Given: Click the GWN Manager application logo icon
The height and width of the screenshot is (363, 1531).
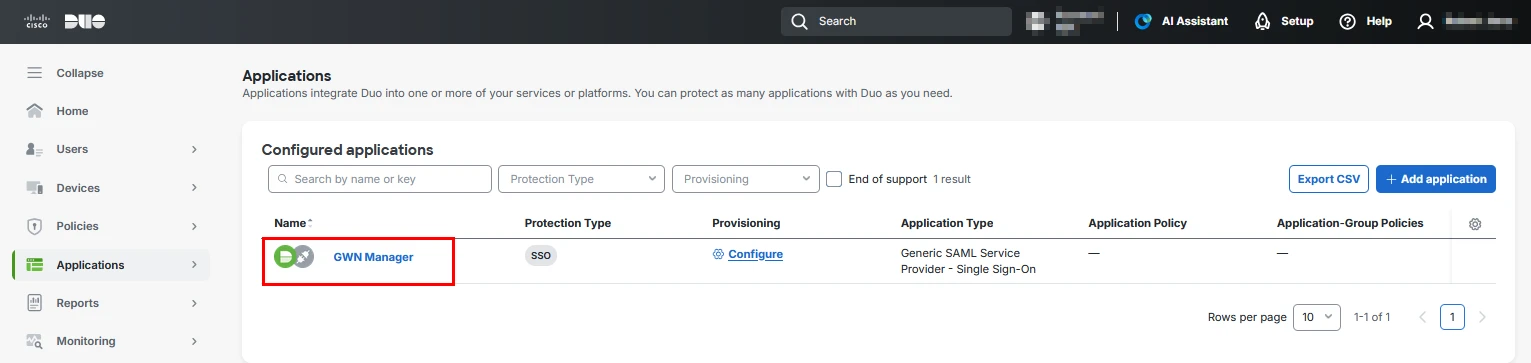Looking at the screenshot, I should [294, 257].
